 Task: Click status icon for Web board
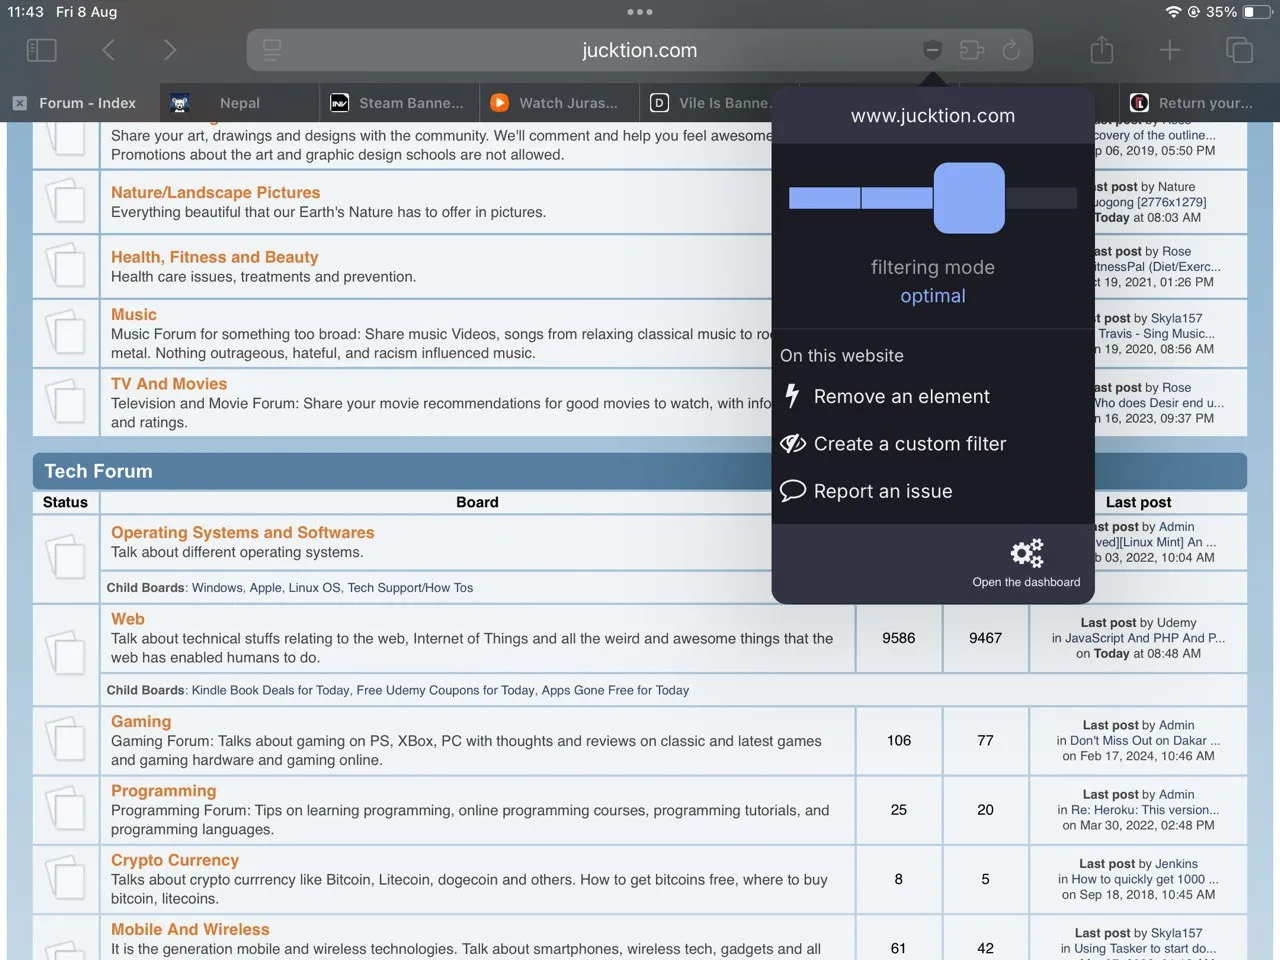[x=66, y=652]
